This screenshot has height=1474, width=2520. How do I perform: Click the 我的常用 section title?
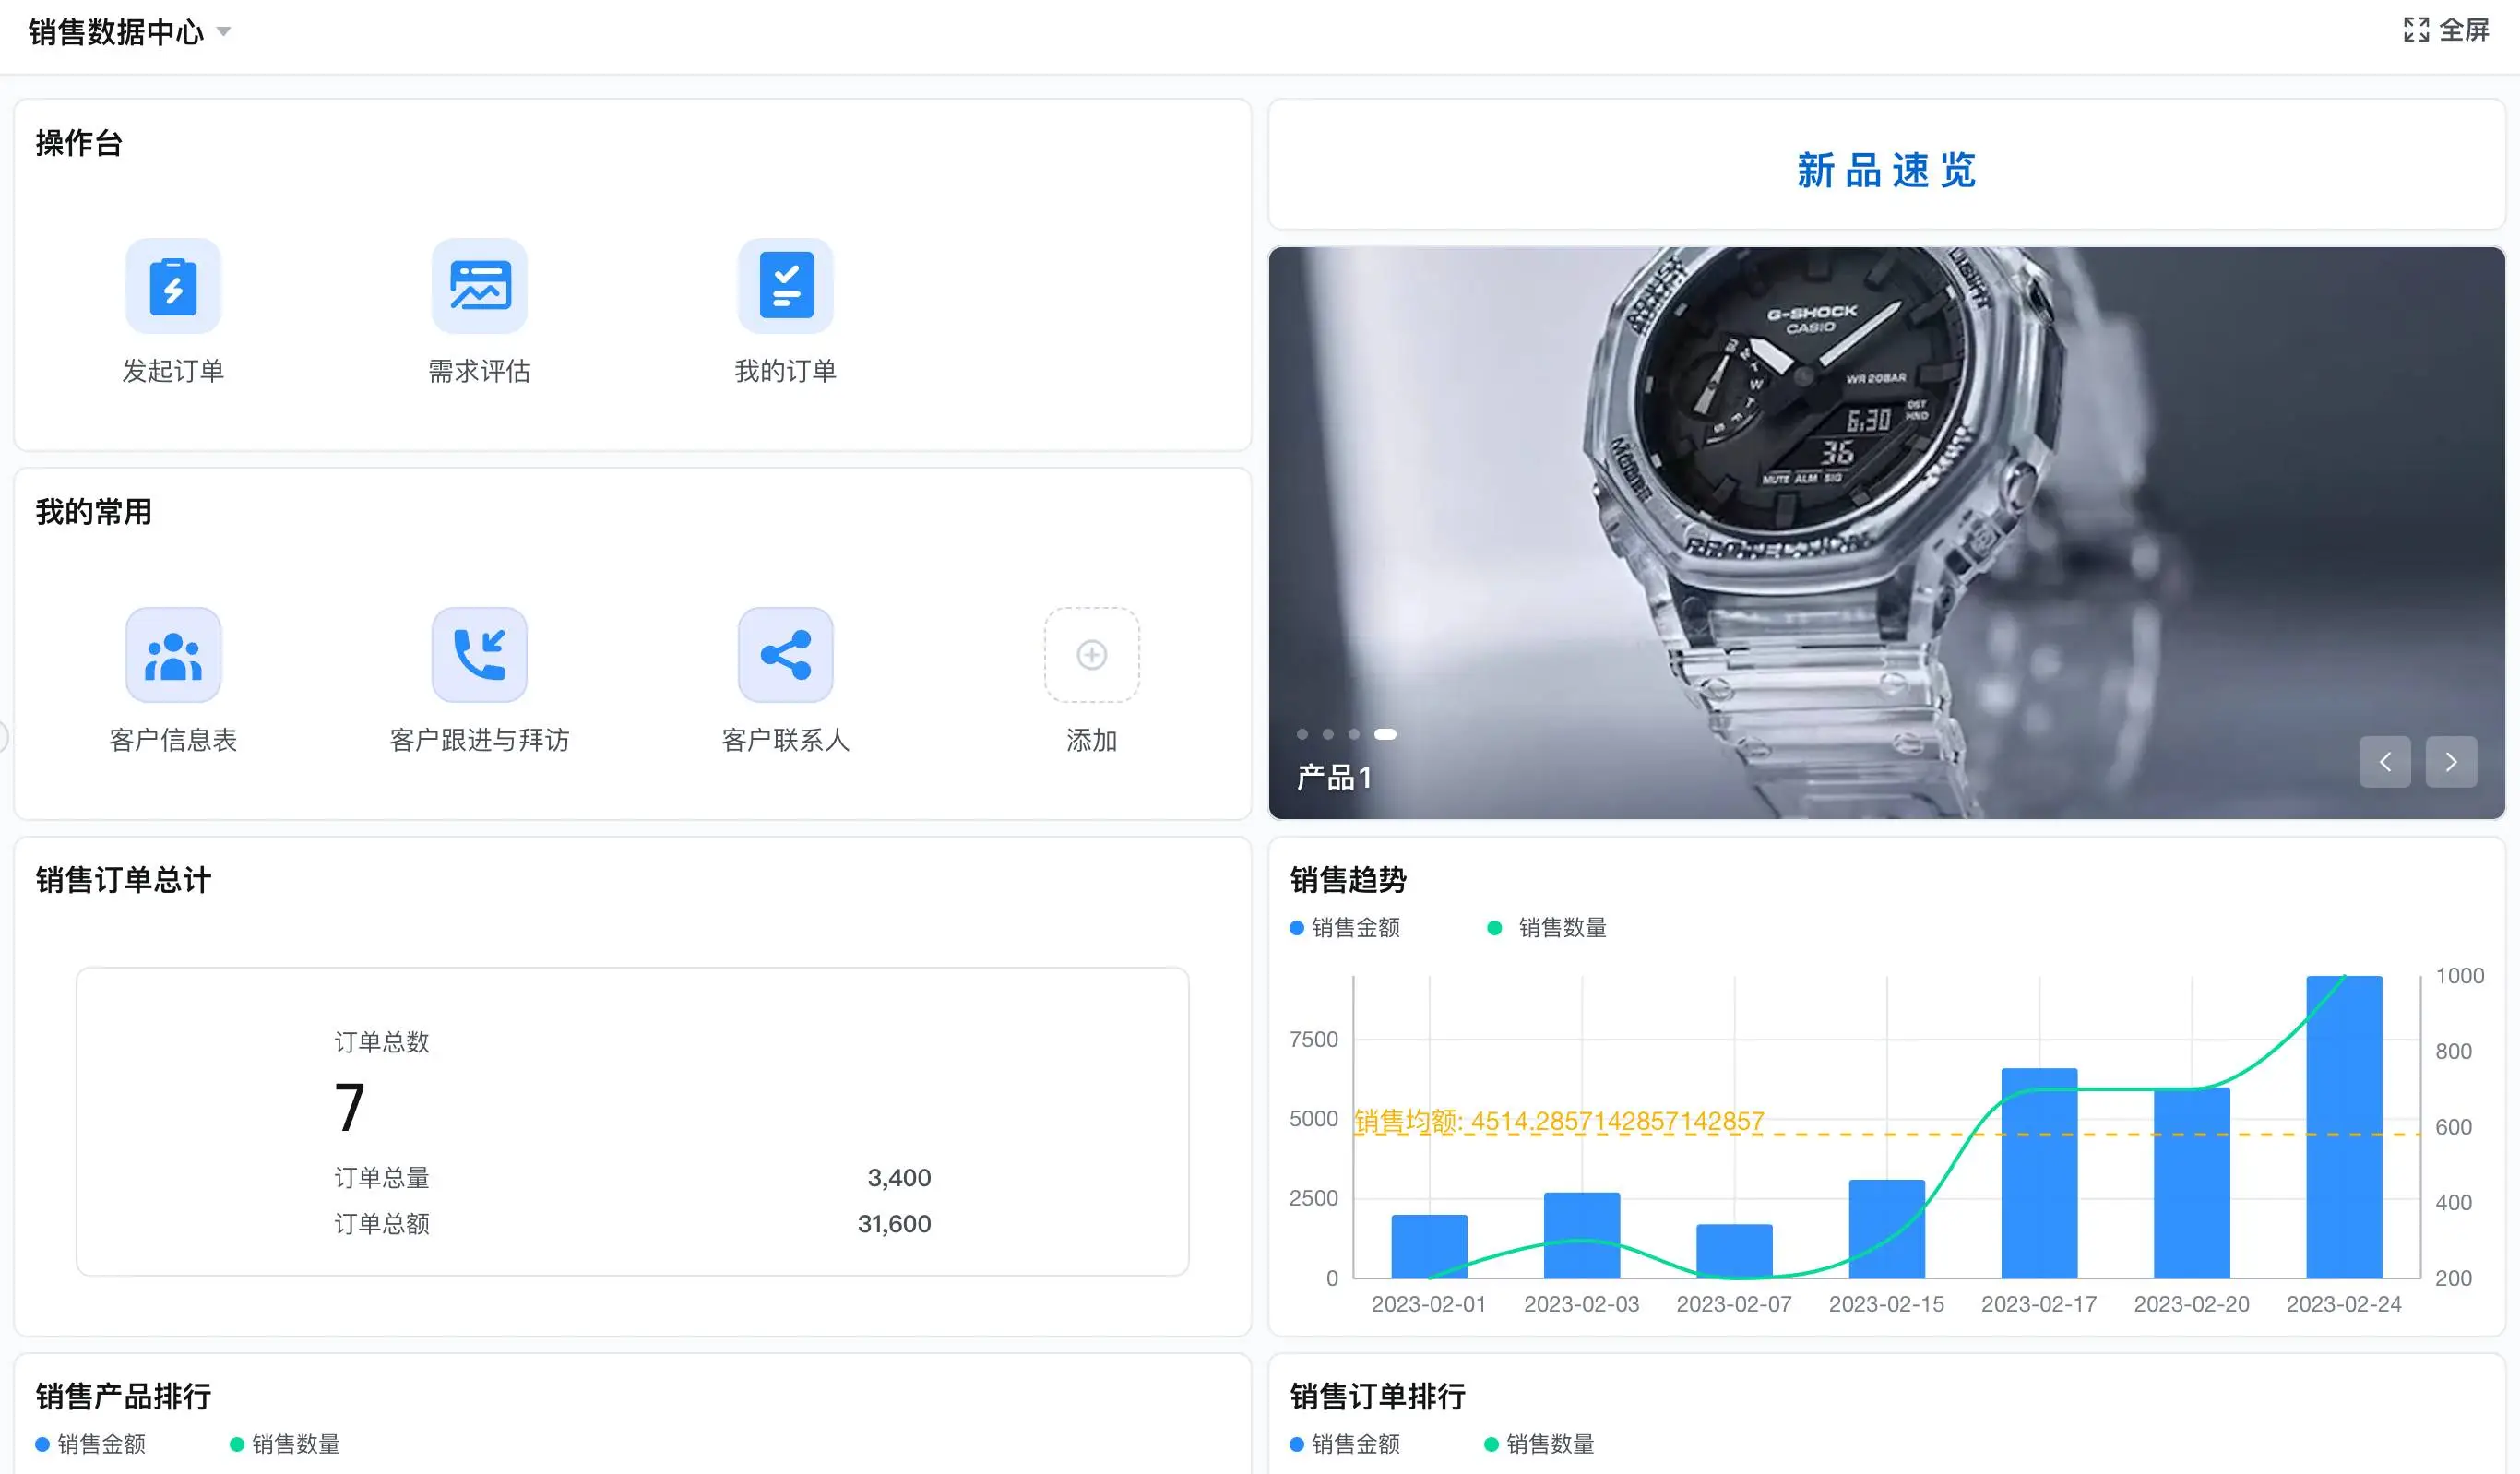pos(93,512)
